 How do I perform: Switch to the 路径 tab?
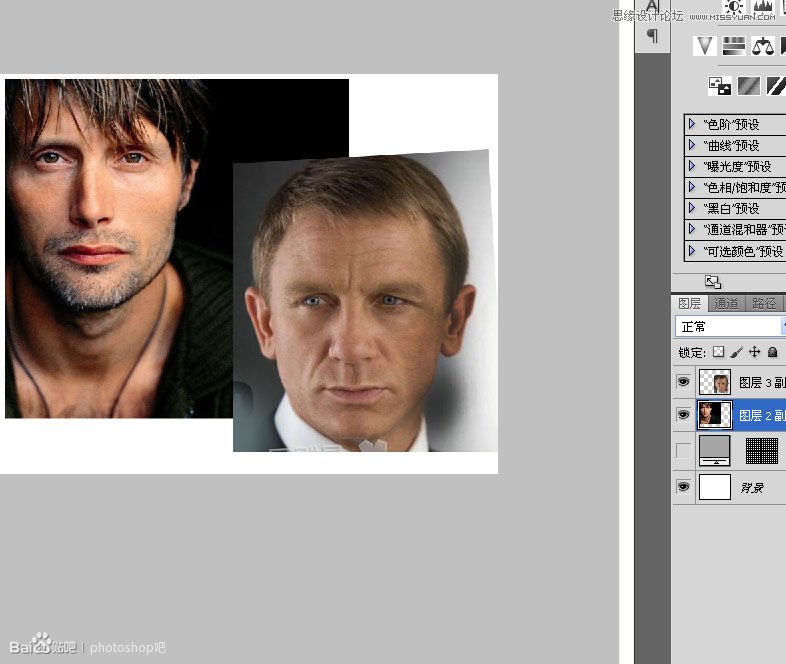[764, 304]
